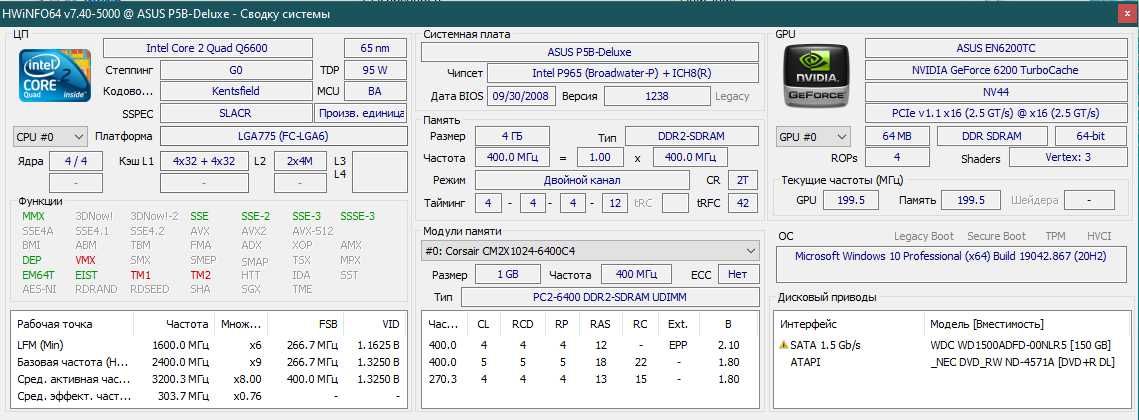
Task: Click the 65 nm process field
Action: pos(375,48)
